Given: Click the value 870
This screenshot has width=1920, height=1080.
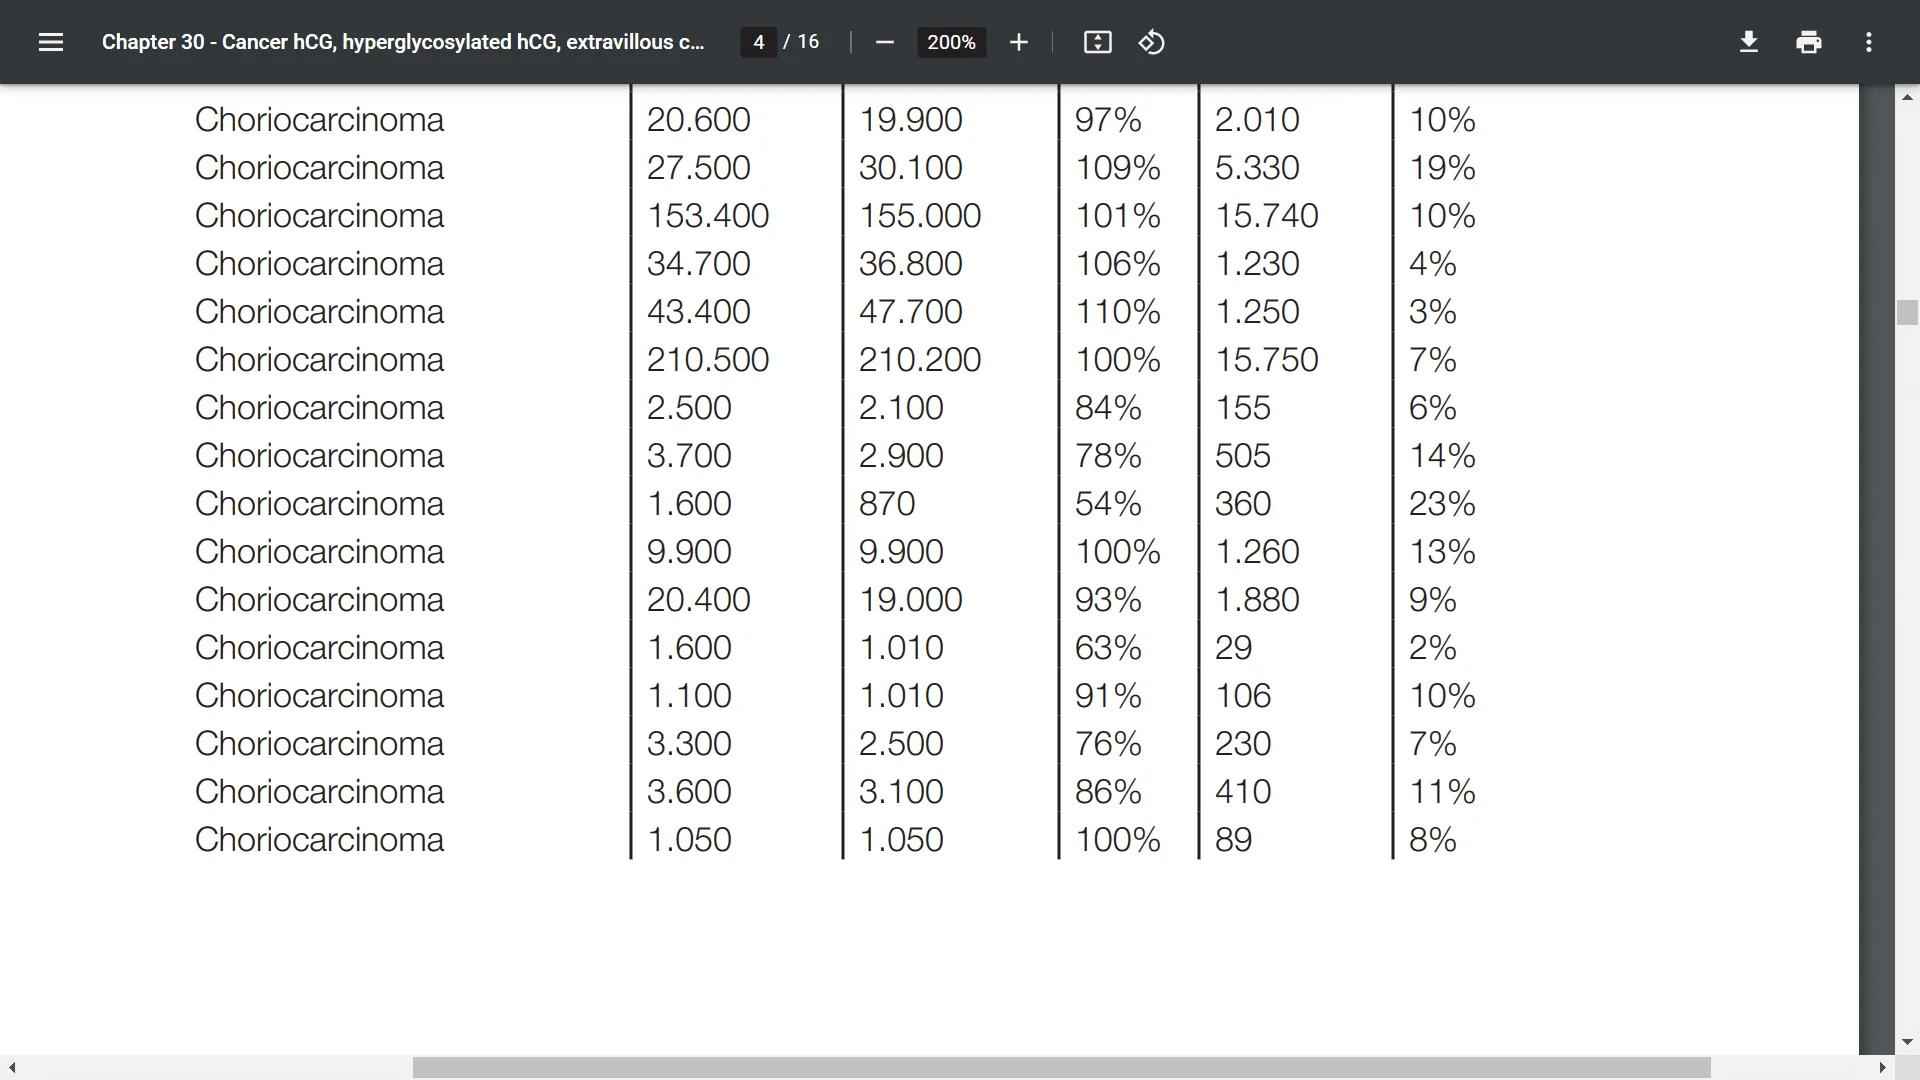Looking at the screenshot, I should tap(887, 503).
